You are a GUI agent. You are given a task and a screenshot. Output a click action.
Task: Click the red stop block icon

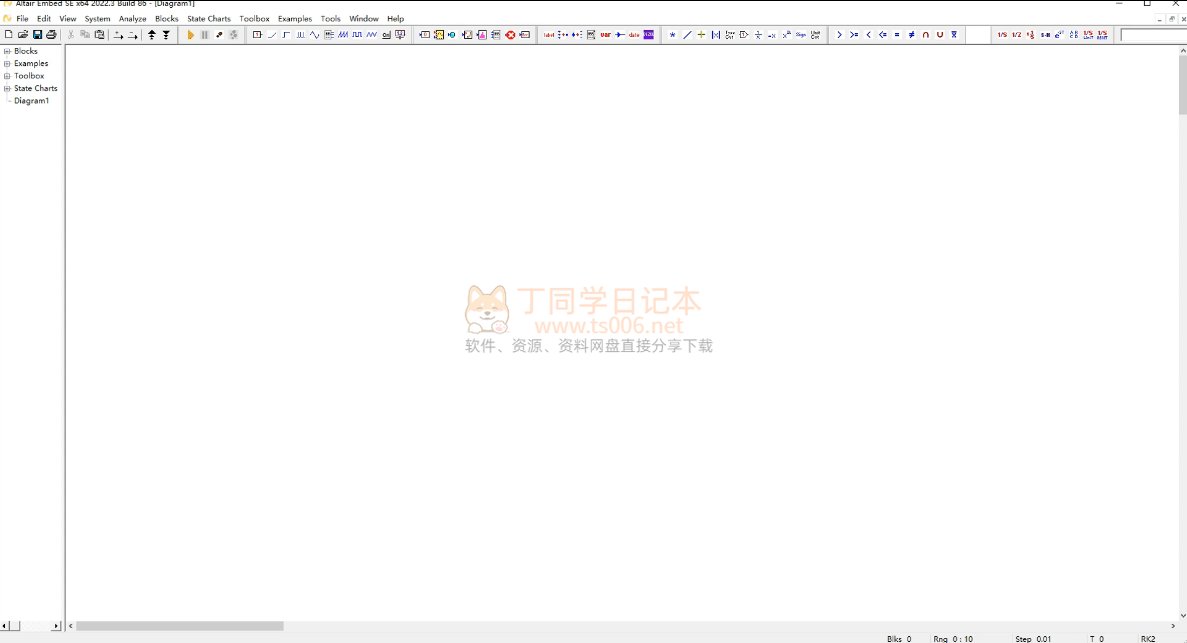510,35
